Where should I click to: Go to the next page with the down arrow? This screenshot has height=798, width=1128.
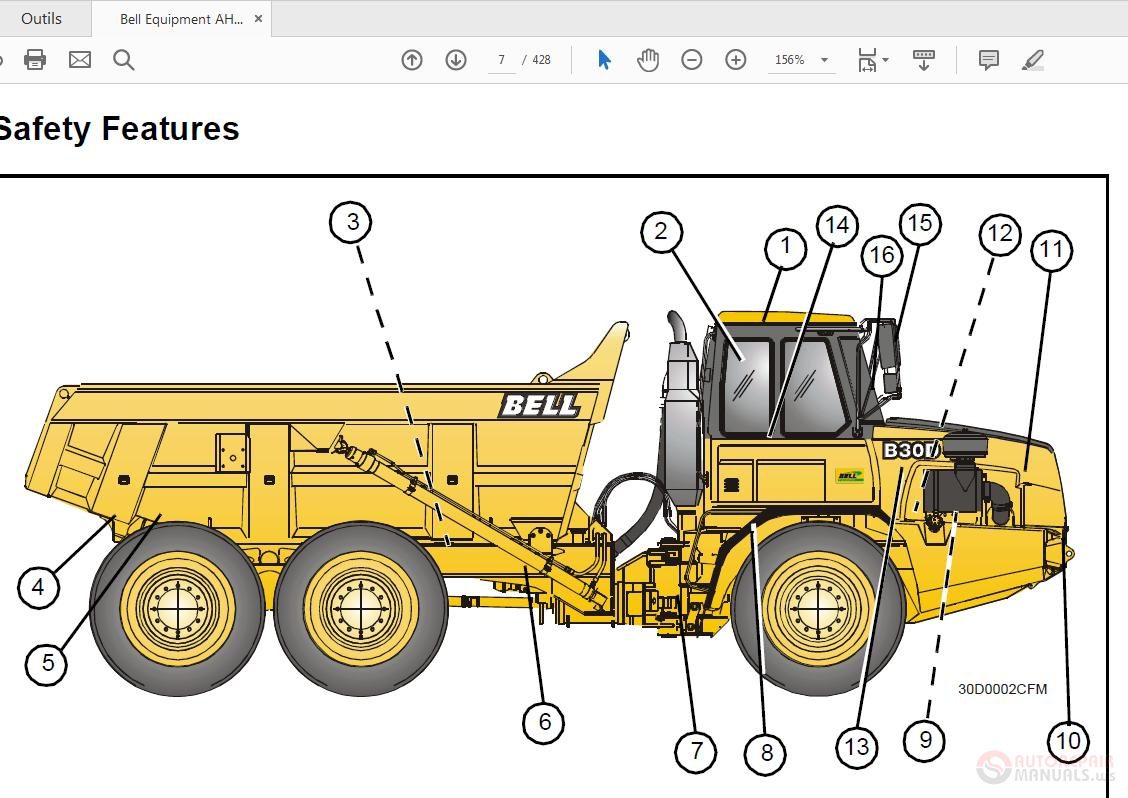(456, 60)
